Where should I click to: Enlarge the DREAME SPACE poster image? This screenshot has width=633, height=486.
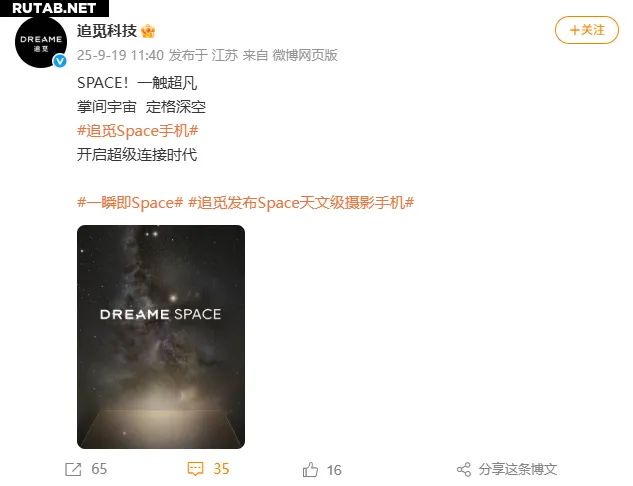pyautogui.click(x=161, y=337)
